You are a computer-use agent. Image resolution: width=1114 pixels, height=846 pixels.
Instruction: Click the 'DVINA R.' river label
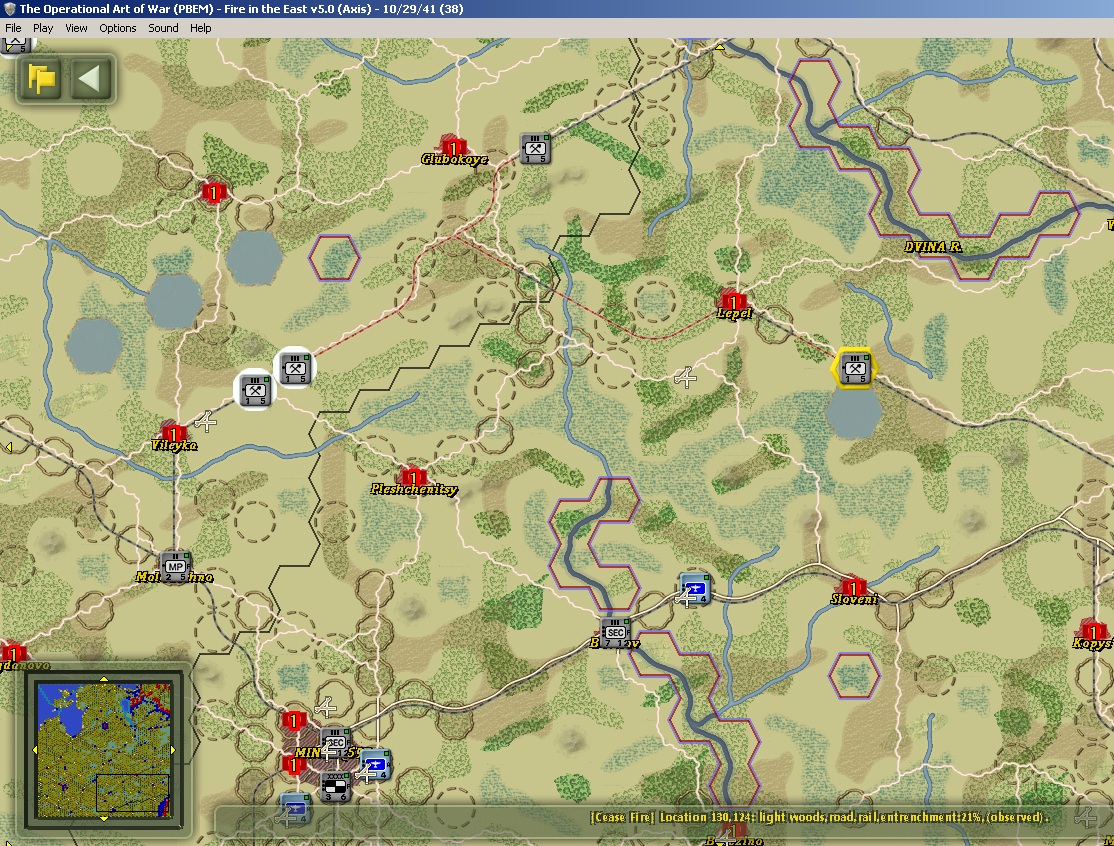pyautogui.click(x=933, y=246)
